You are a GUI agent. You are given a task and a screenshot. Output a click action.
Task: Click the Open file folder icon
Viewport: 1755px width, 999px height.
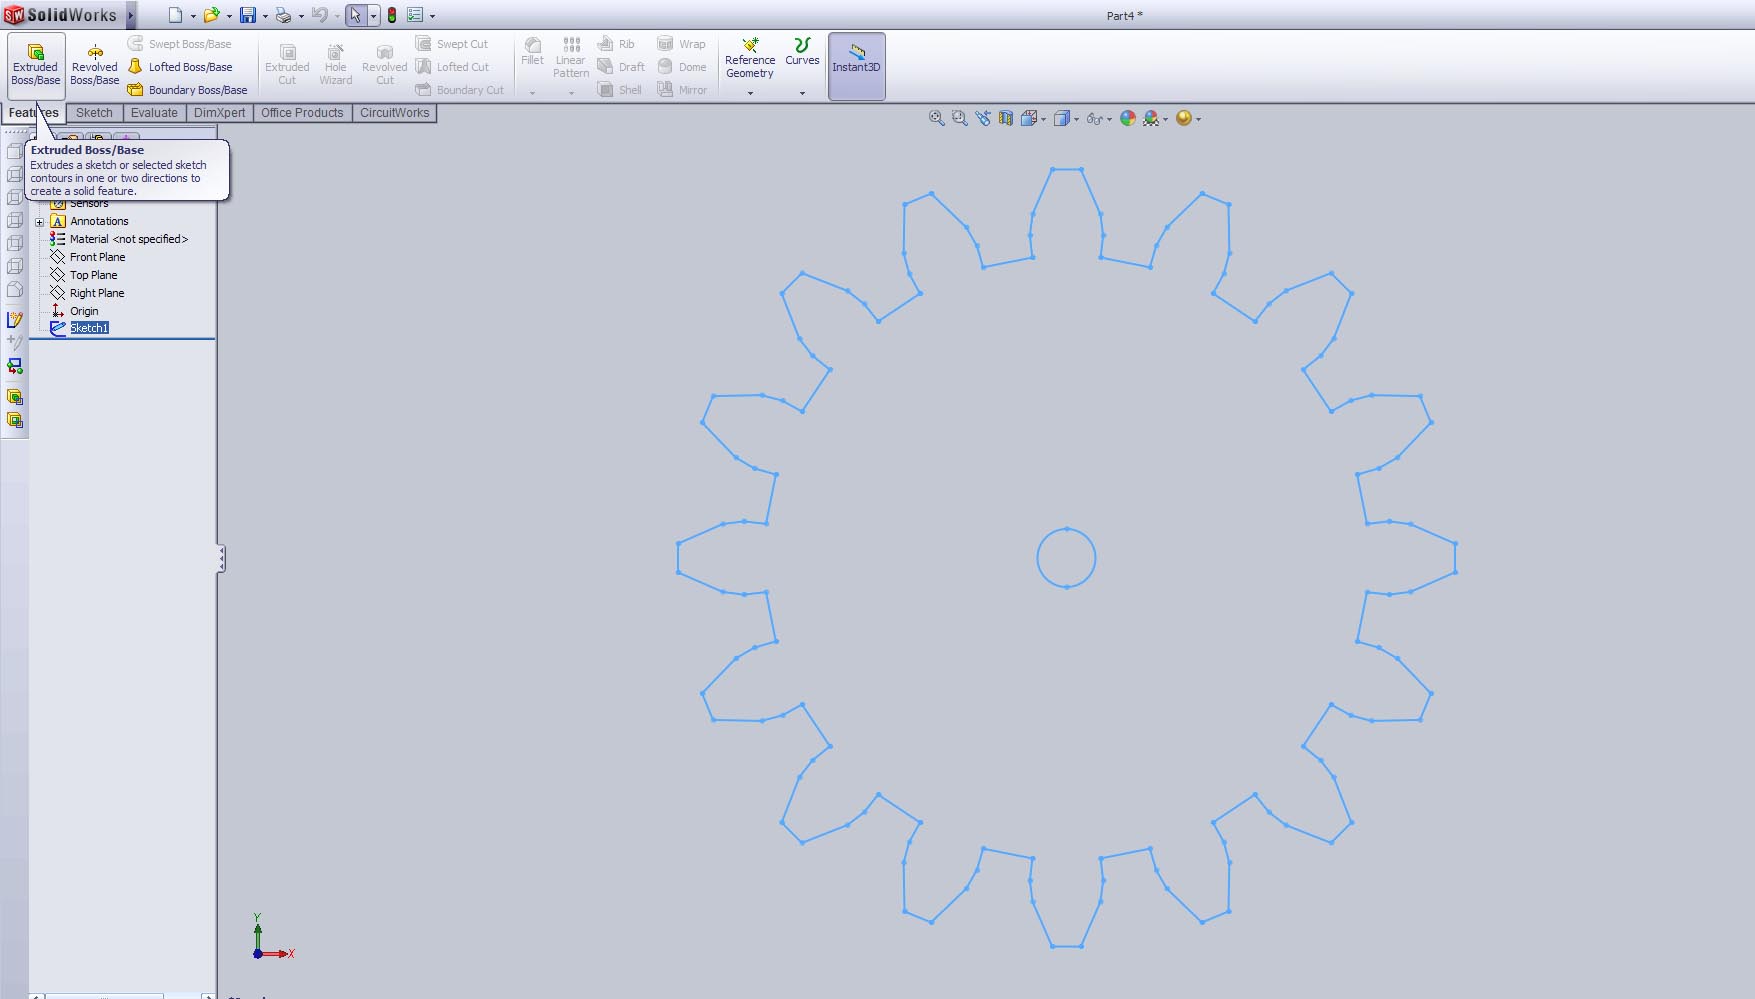[x=212, y=15]
